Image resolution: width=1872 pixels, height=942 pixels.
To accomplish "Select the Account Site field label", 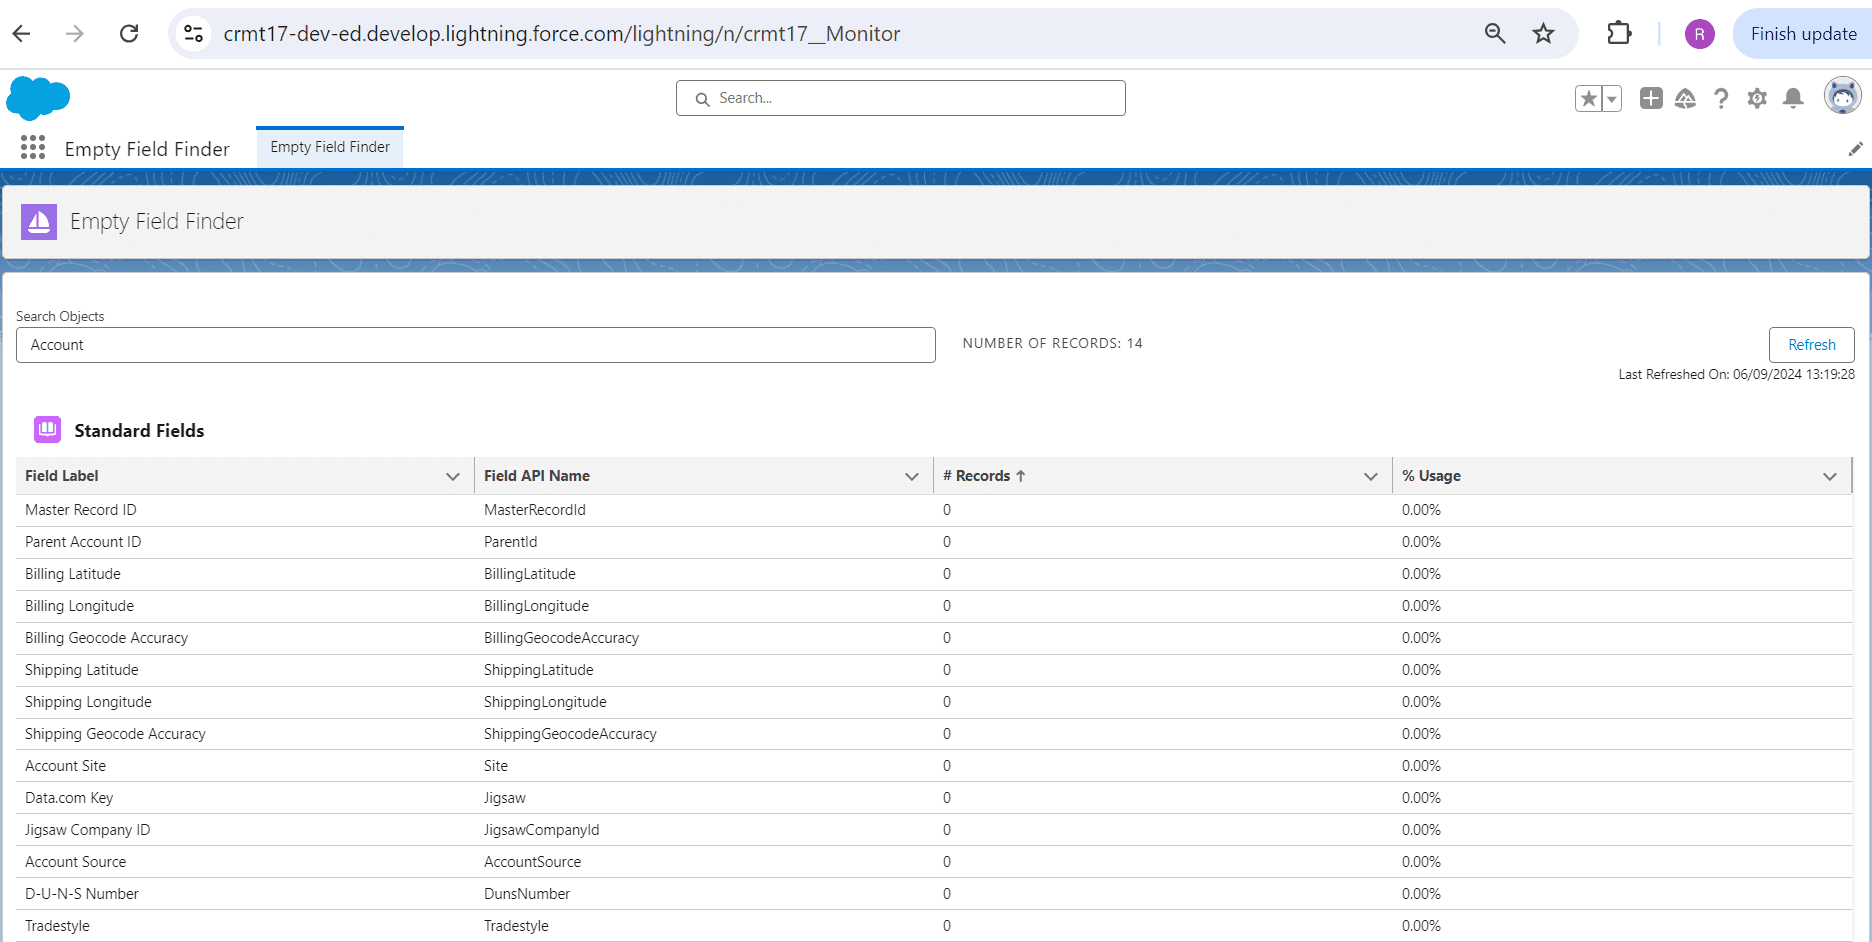I will 65,766.
